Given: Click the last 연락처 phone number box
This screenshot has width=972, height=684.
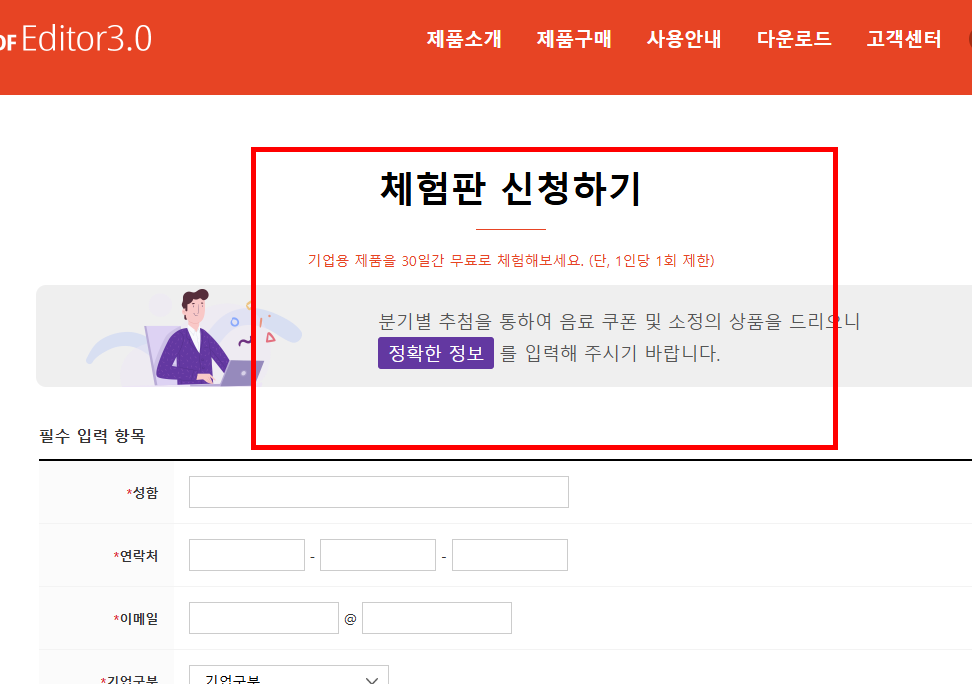Looking at the screenshot, I should [x=509, y=554].
